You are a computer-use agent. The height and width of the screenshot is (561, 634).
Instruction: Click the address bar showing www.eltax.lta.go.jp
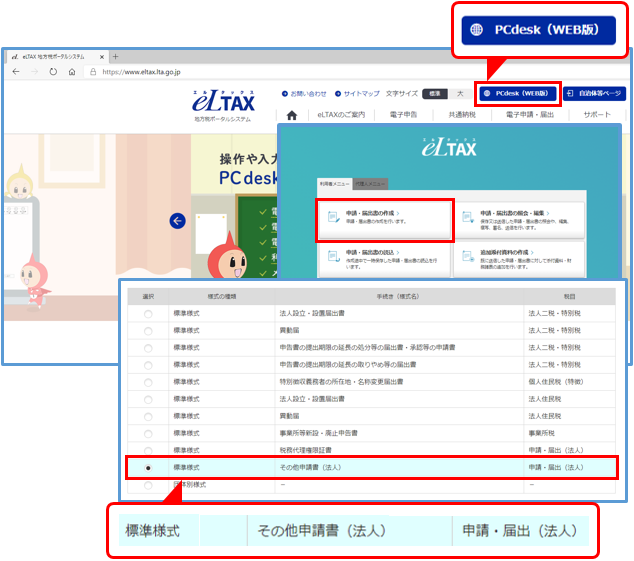tap(141, 72)
